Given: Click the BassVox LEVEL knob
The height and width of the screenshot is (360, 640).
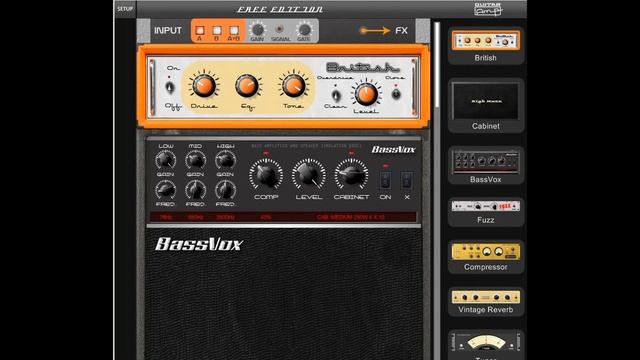Looking at the screenshot, I should click(x=309, y=174).
